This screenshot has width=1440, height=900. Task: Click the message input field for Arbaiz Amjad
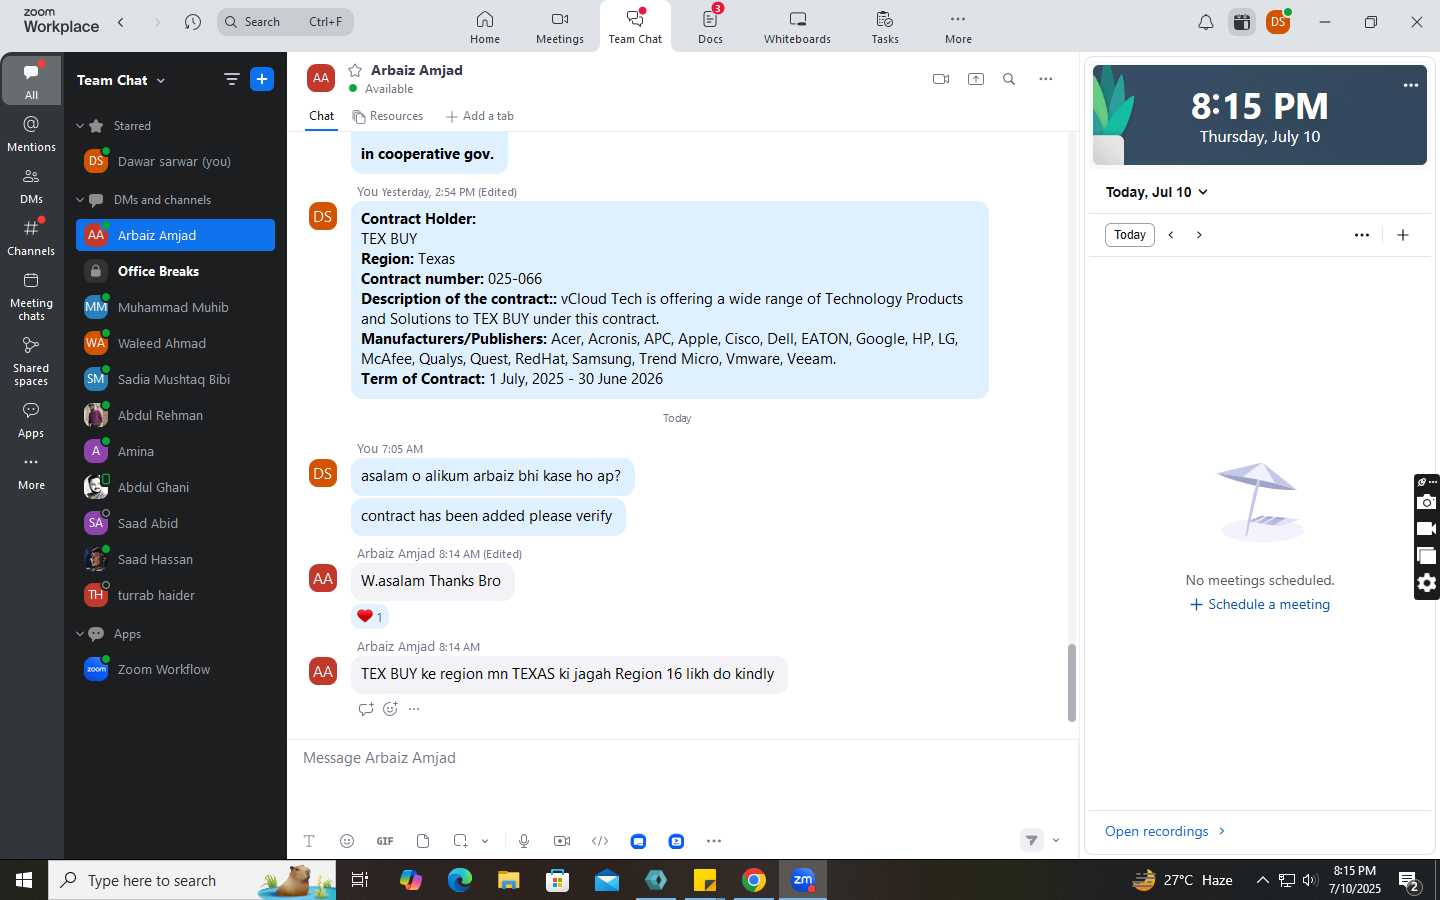click(x=682, y=758)
